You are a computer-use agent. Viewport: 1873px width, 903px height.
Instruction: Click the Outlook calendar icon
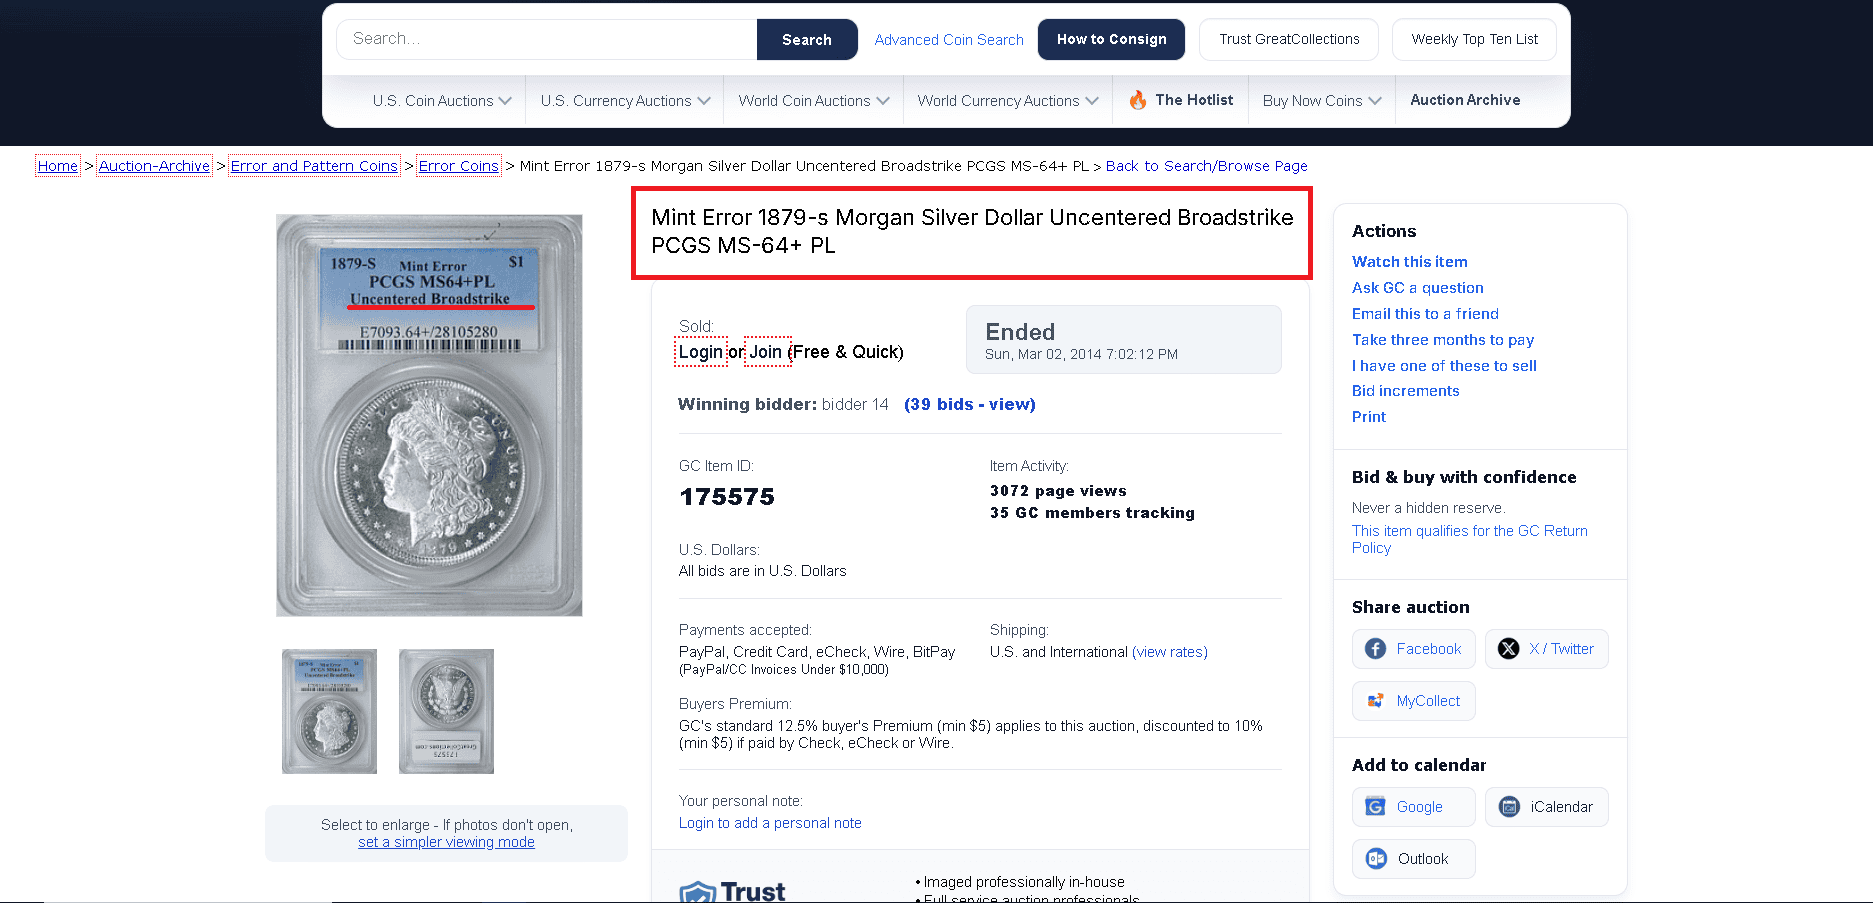point(1376,859)
